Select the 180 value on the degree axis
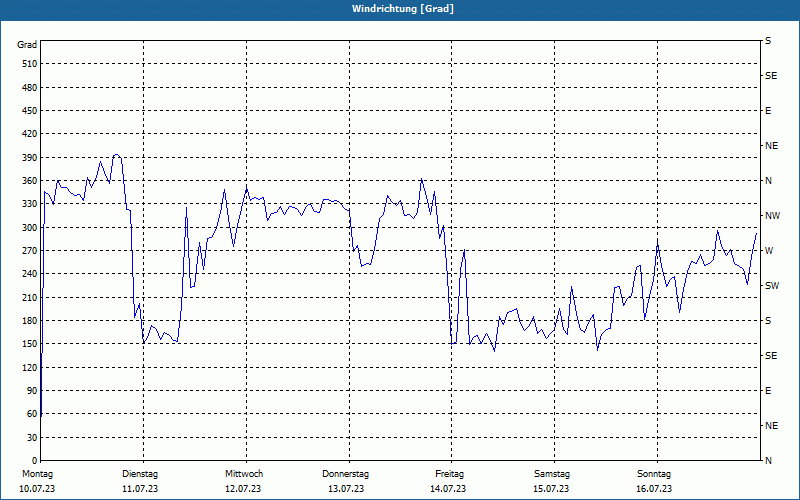 click(x=30, y=321)
